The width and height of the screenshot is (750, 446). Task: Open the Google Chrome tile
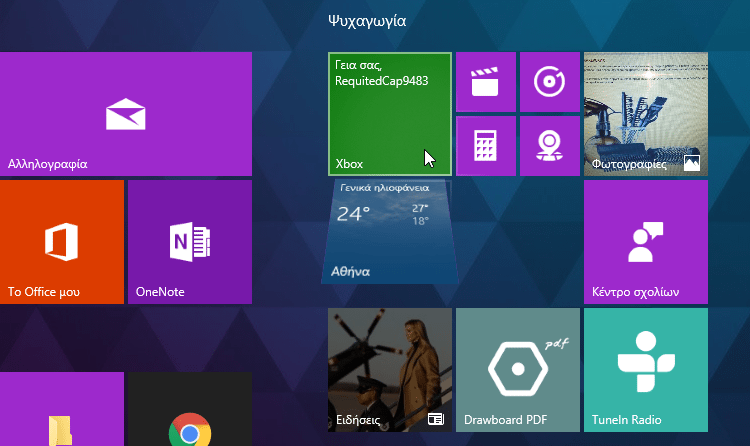click(190, 409)
